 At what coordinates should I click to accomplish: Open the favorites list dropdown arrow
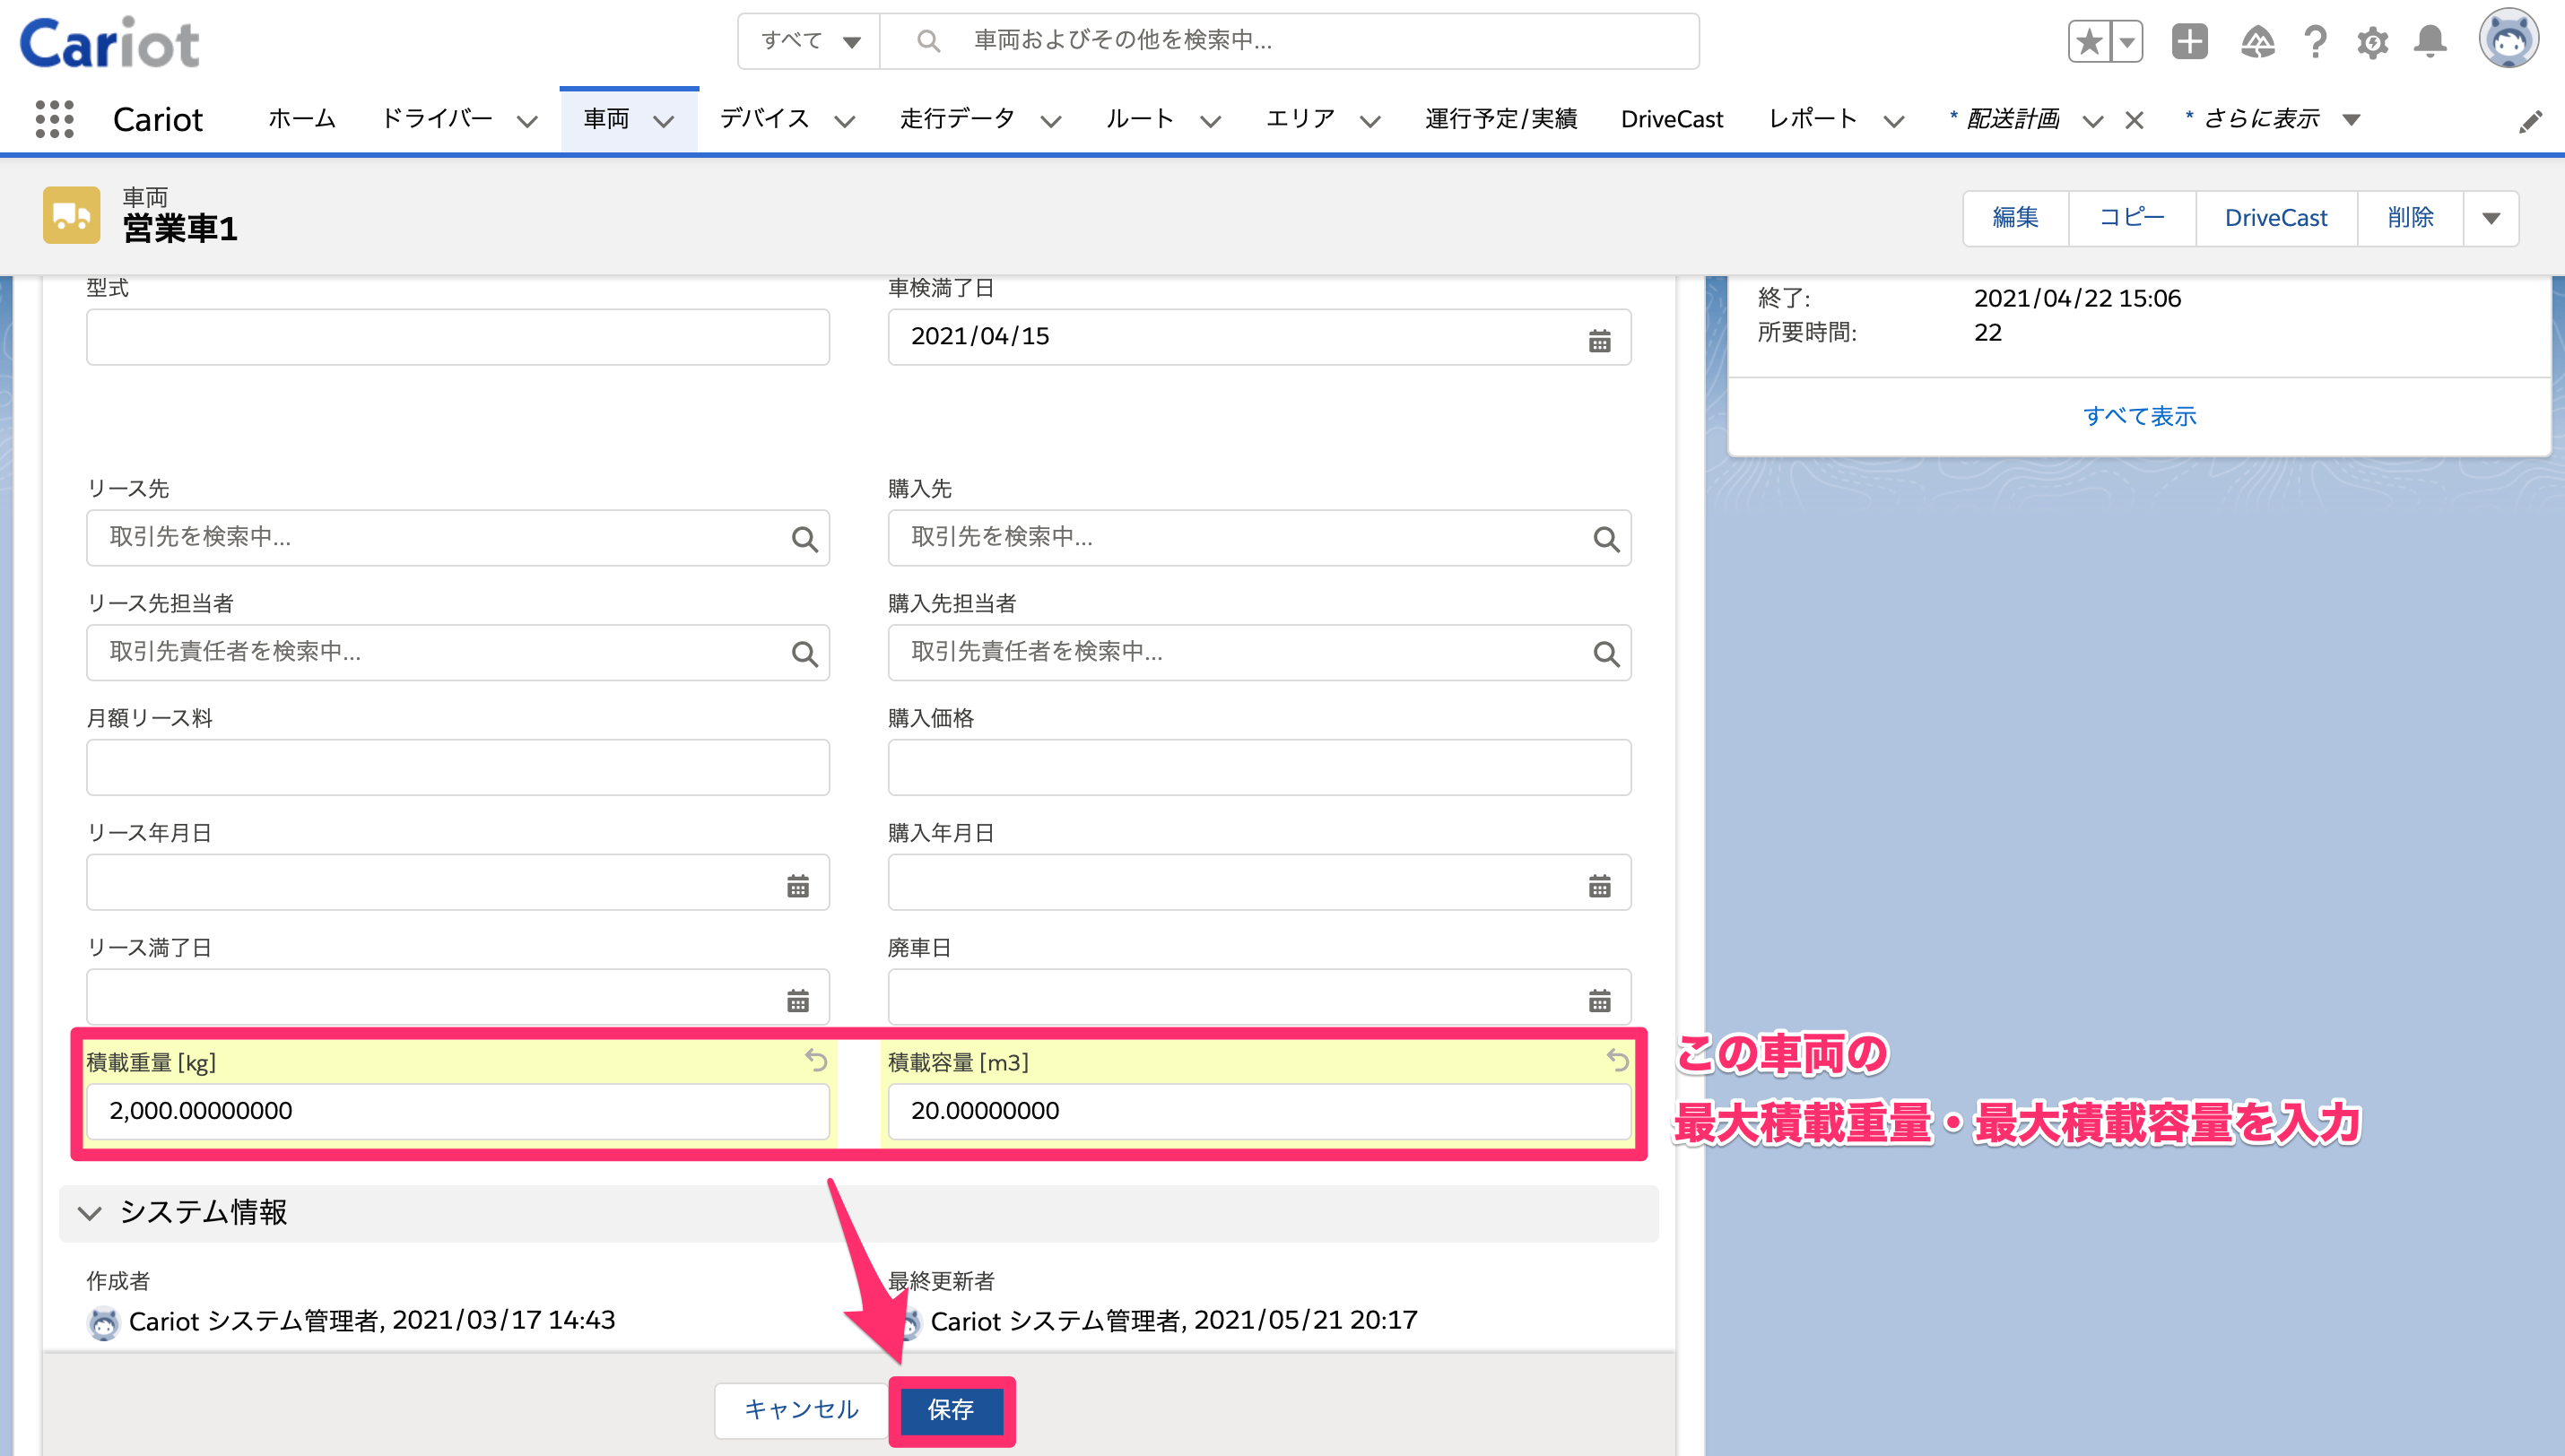[x=2127, y=41]
